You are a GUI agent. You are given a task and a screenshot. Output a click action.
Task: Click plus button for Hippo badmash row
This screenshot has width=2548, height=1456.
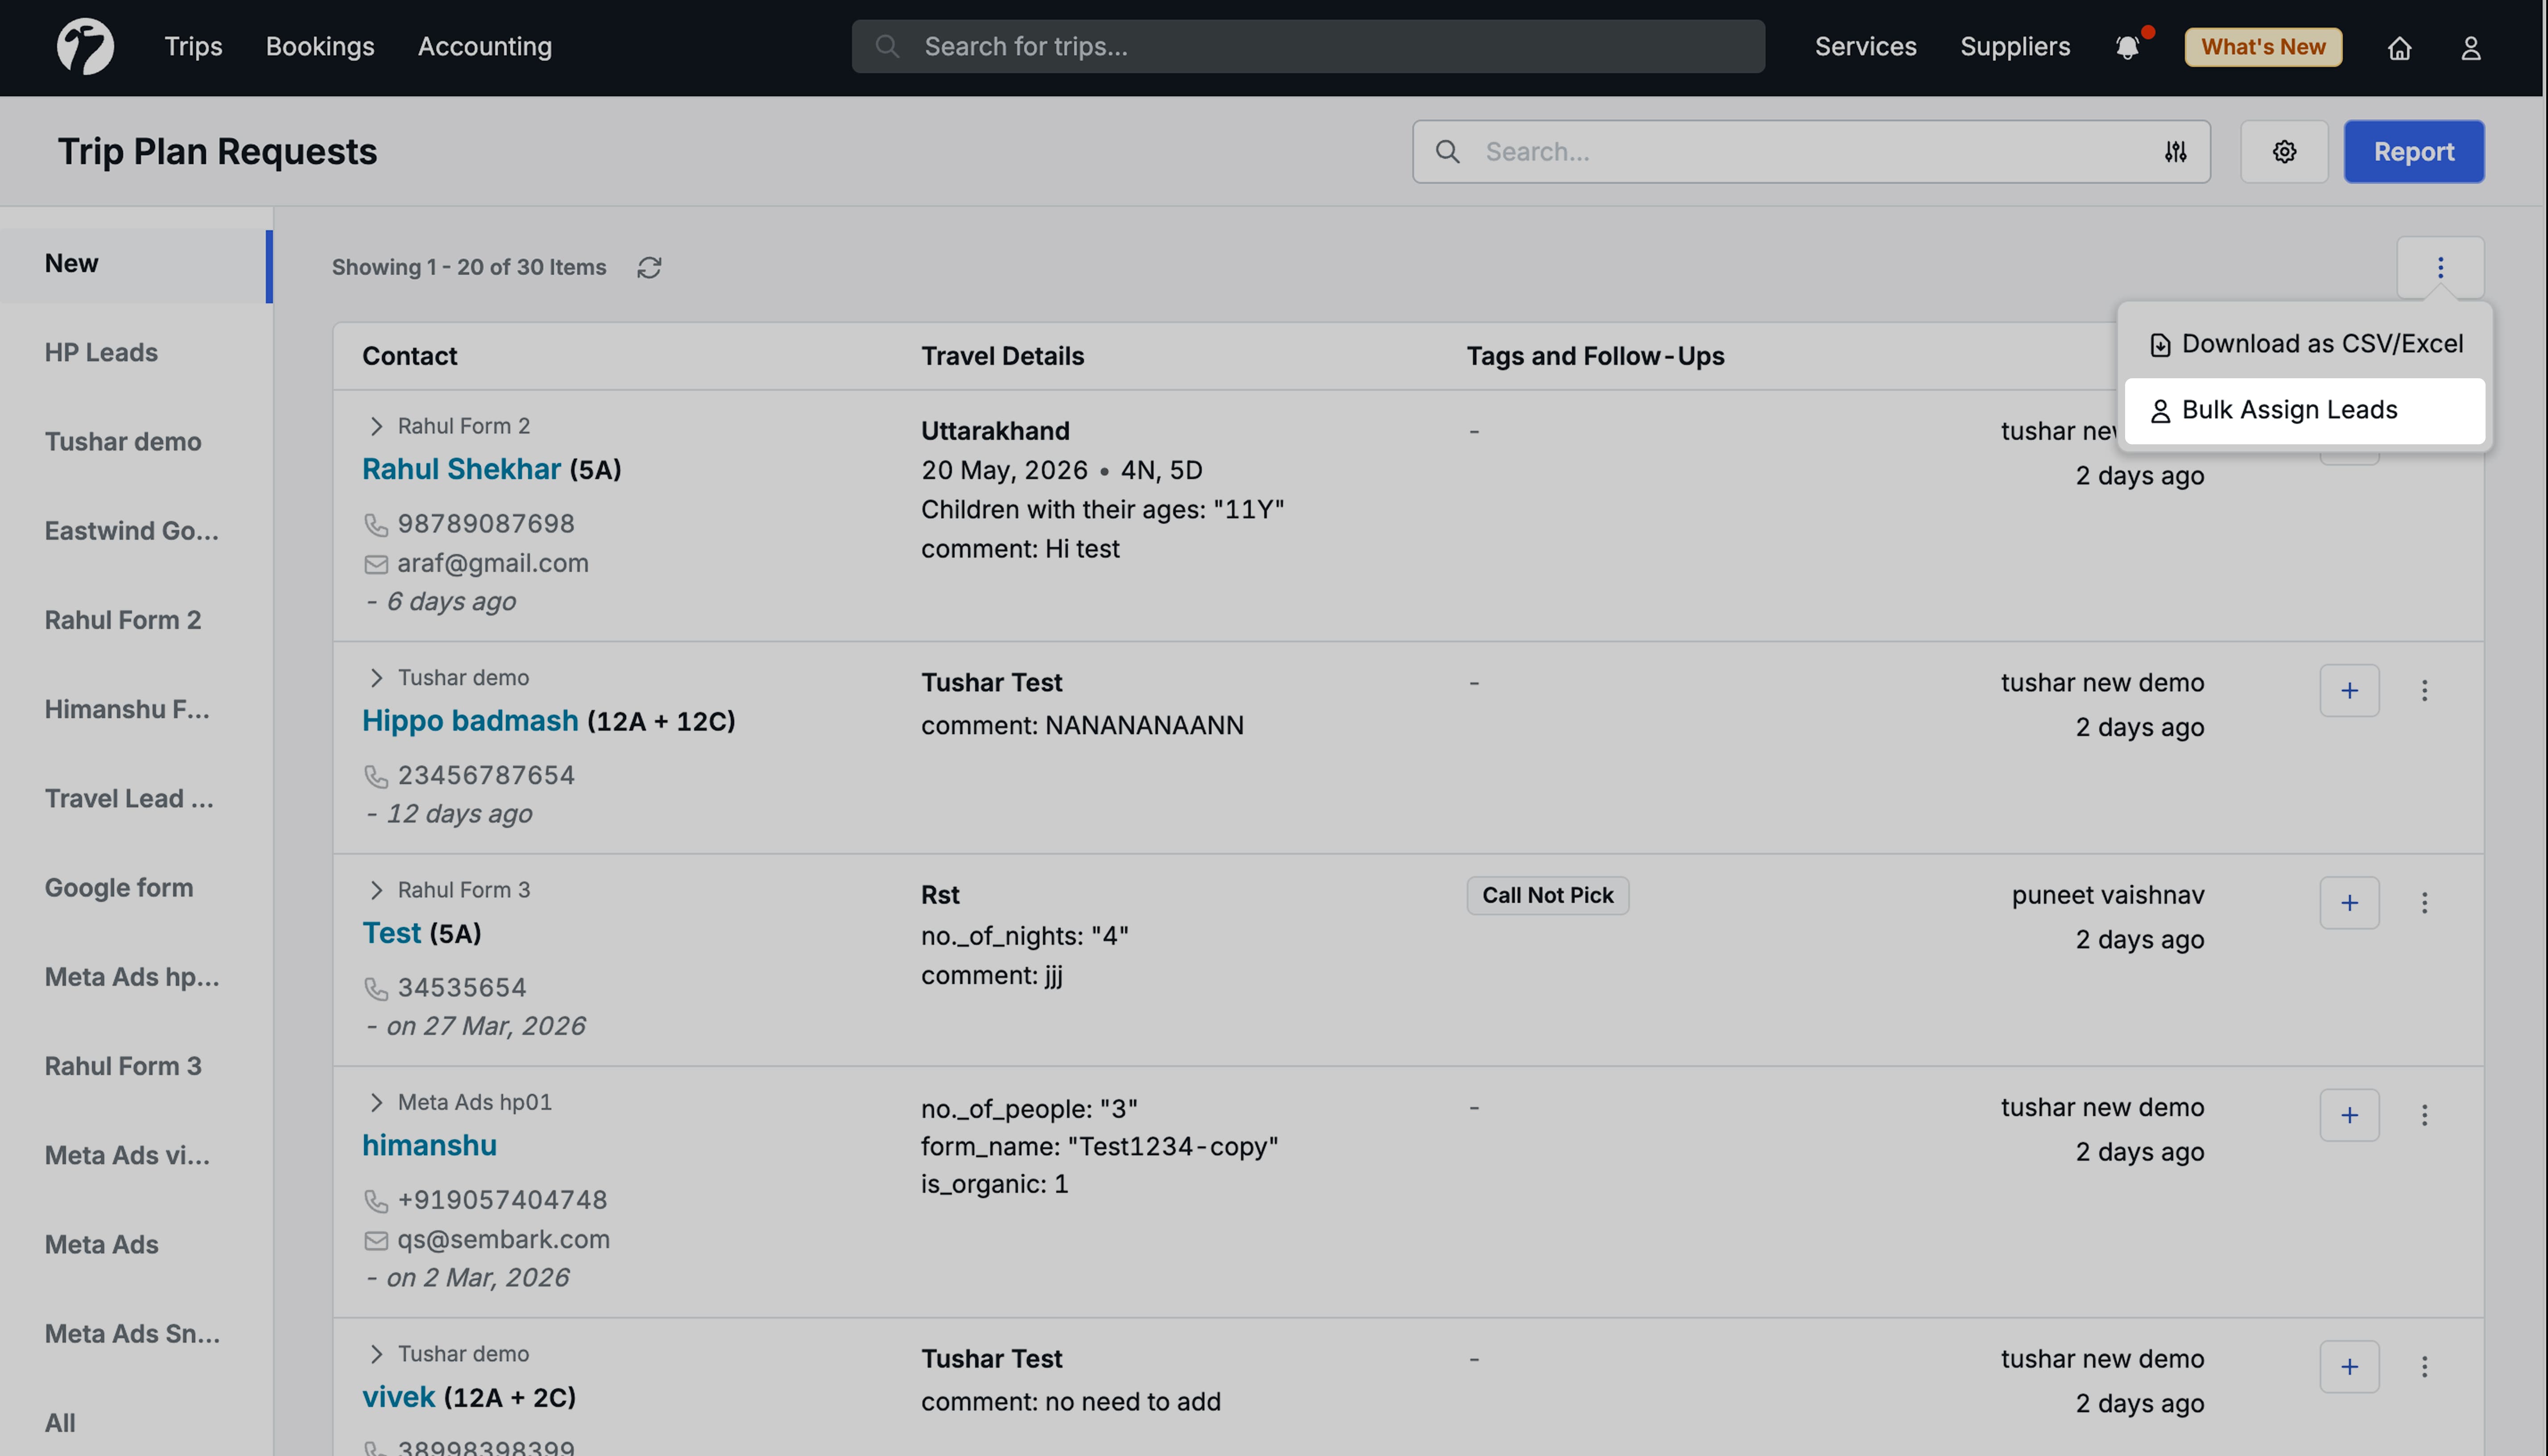click(x=2349, y=690)
